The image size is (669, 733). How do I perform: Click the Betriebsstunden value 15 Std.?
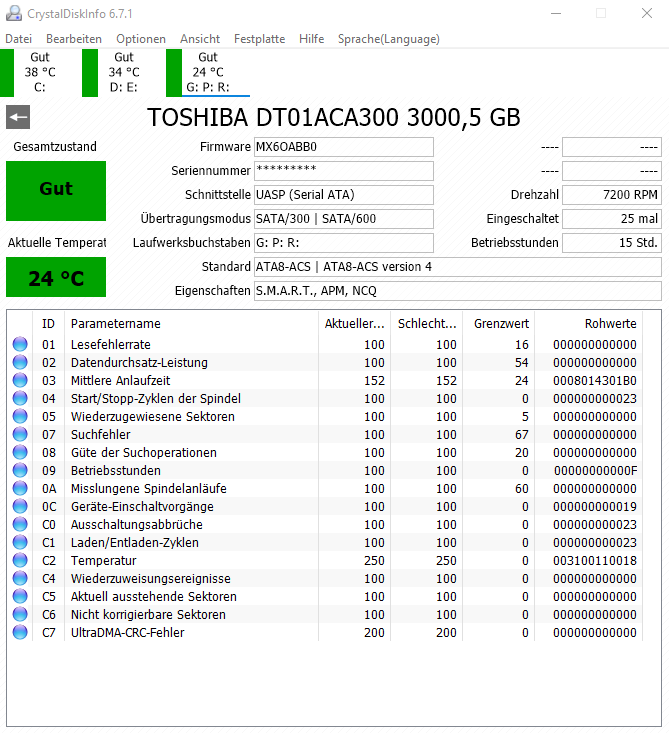[x=612, y=243]
